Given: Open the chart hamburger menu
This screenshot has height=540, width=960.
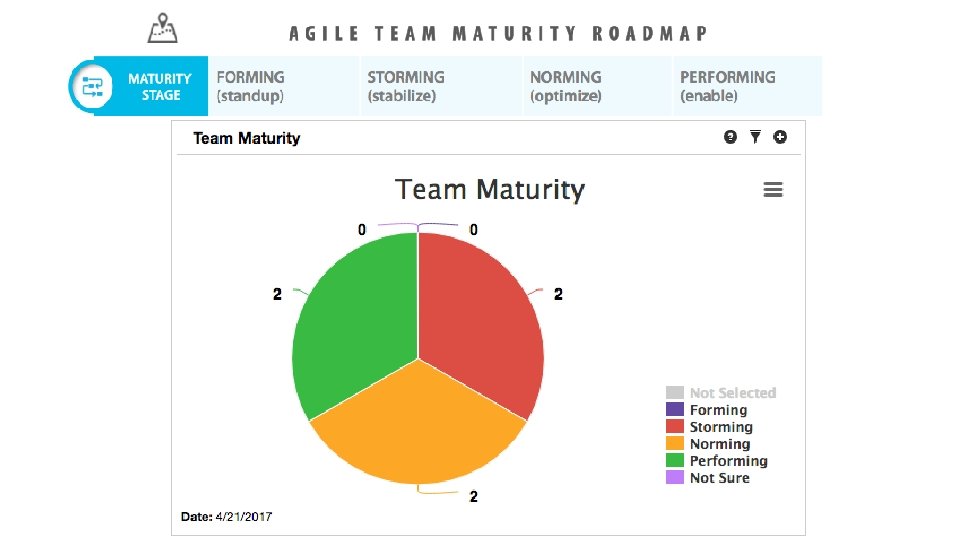Looking at the screenshot, I should (772, 189).
